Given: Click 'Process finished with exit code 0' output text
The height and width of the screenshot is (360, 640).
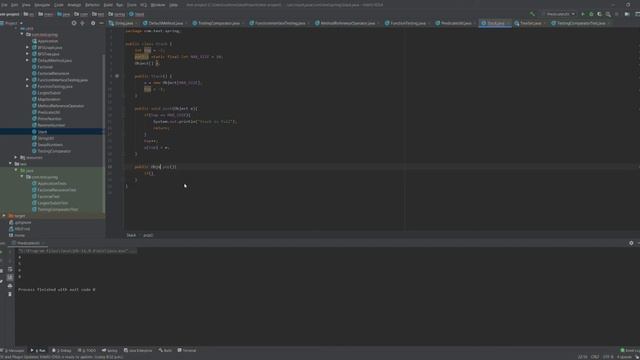Looking at the screenshot, I should 57,290.
